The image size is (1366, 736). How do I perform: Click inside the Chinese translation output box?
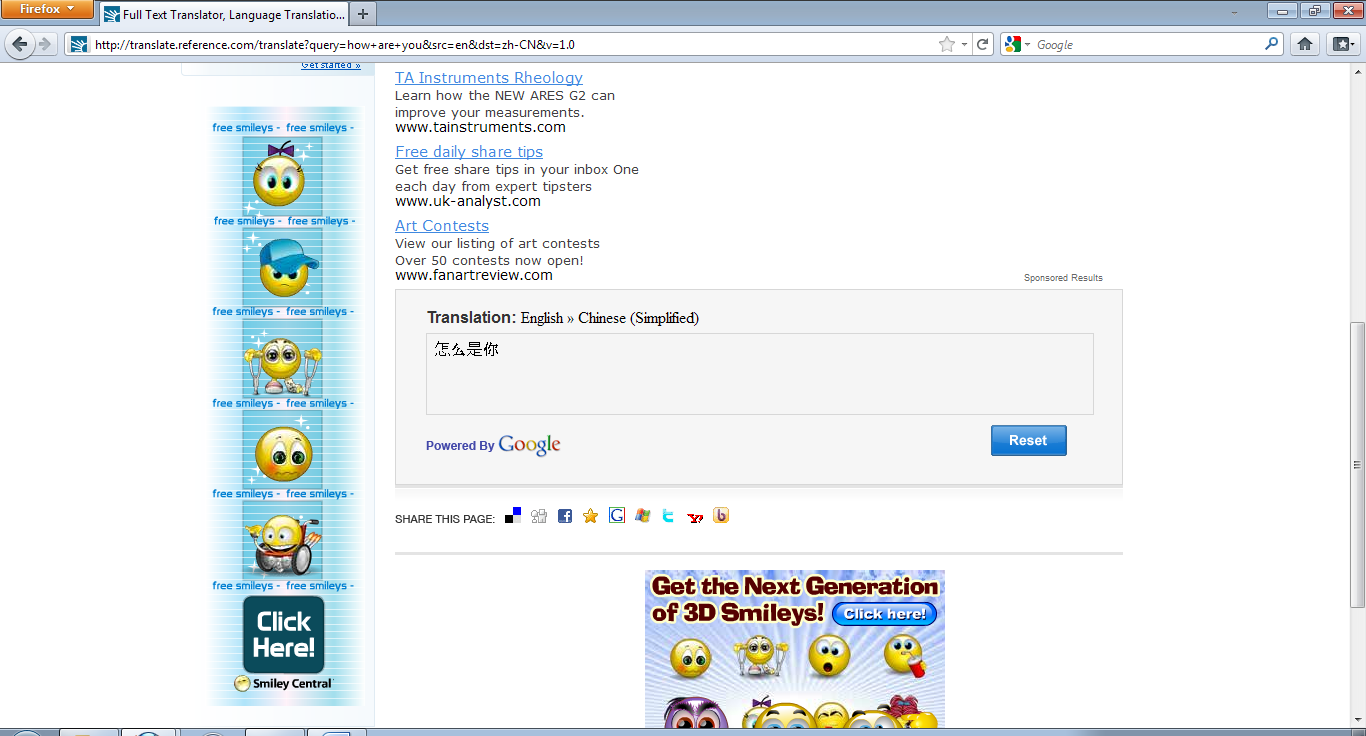point(760,374)
